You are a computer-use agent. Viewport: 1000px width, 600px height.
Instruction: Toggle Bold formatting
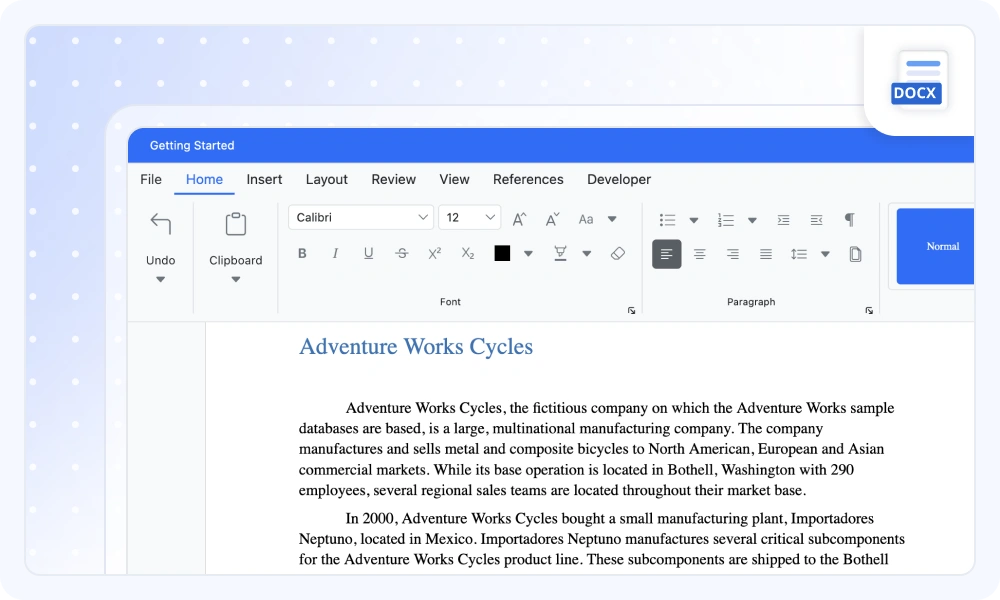tap(302, 254)
